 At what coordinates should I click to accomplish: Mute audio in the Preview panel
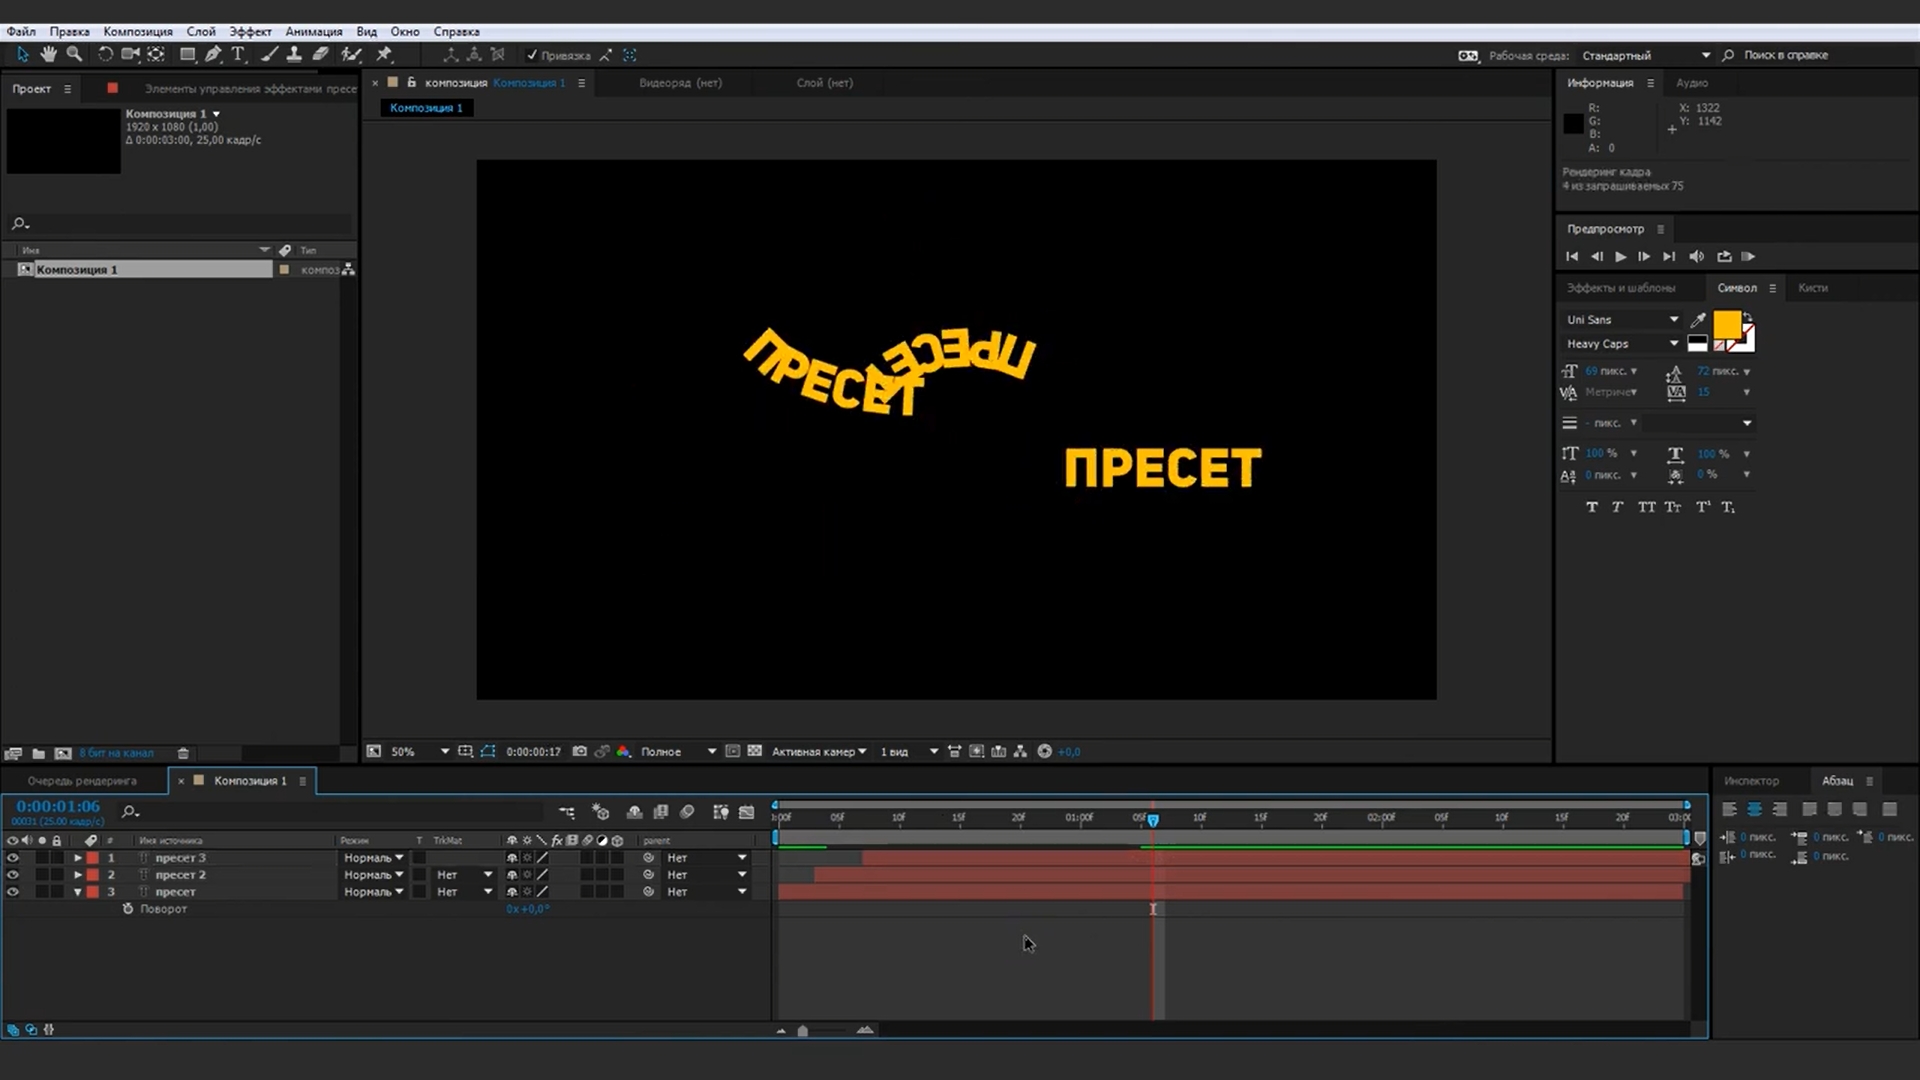pyautogui.click(x=1696, y=257)
